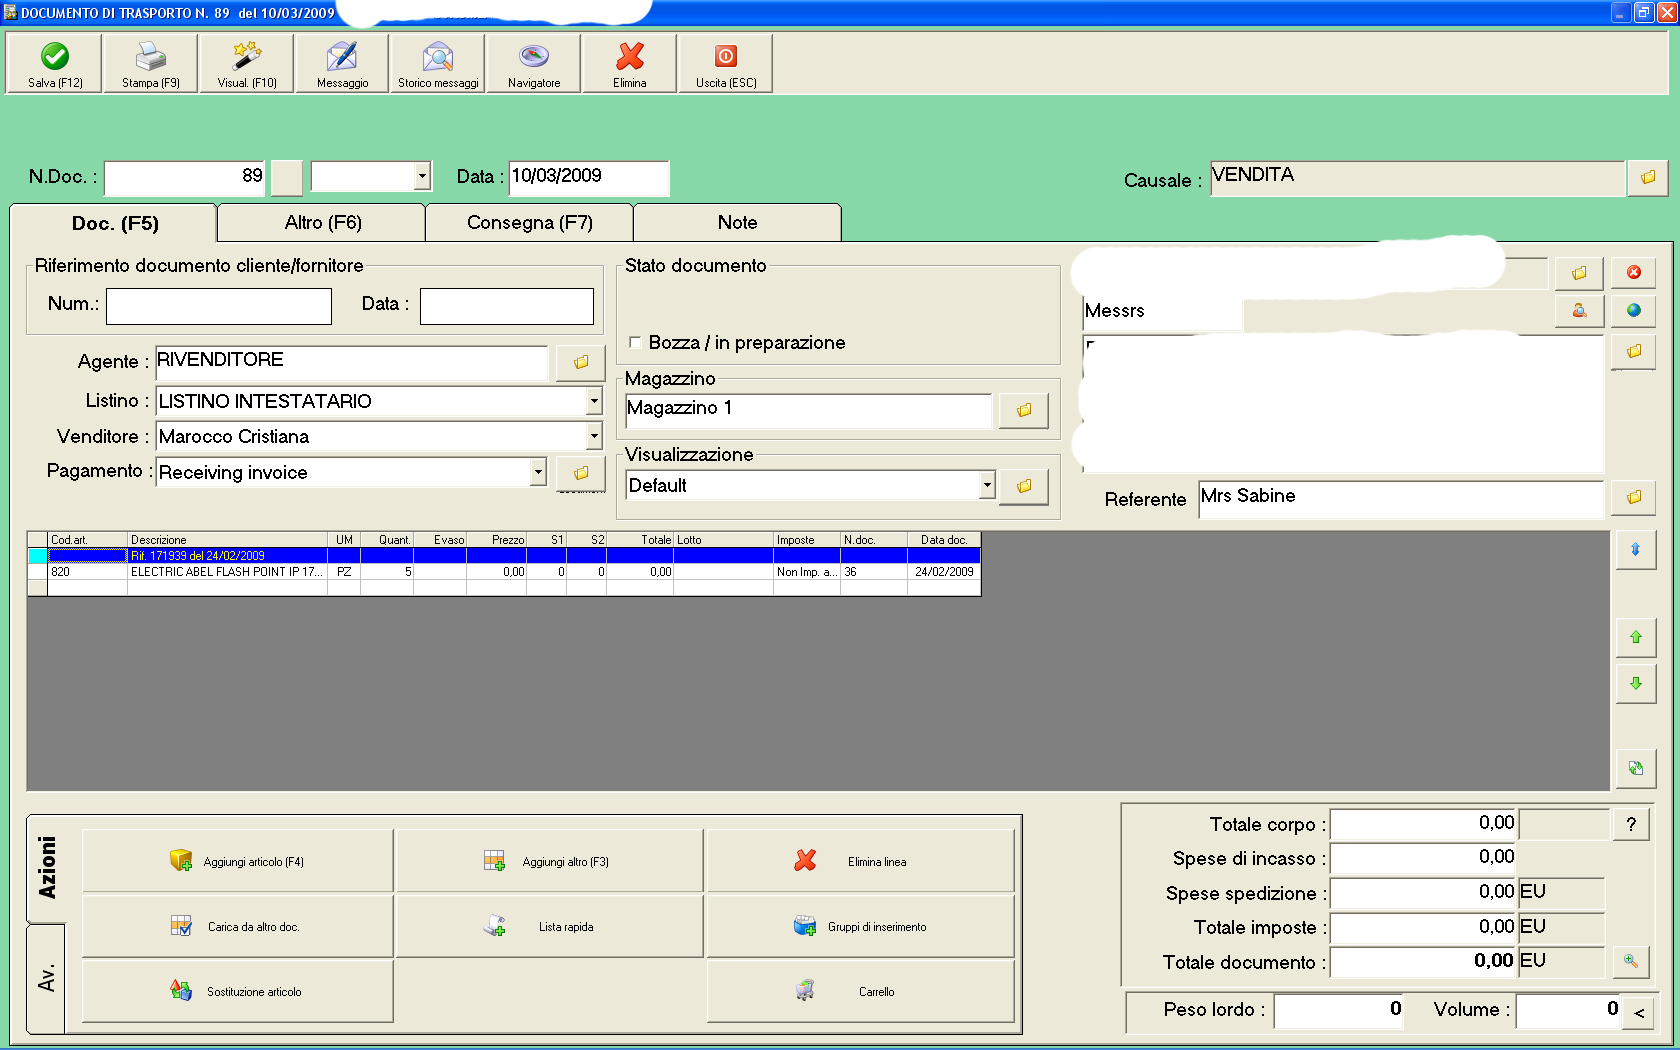1680x1050 pixels.
Task: Switch to Av. vertical tab
Action: pyautogui.click(x=47, y=978)
